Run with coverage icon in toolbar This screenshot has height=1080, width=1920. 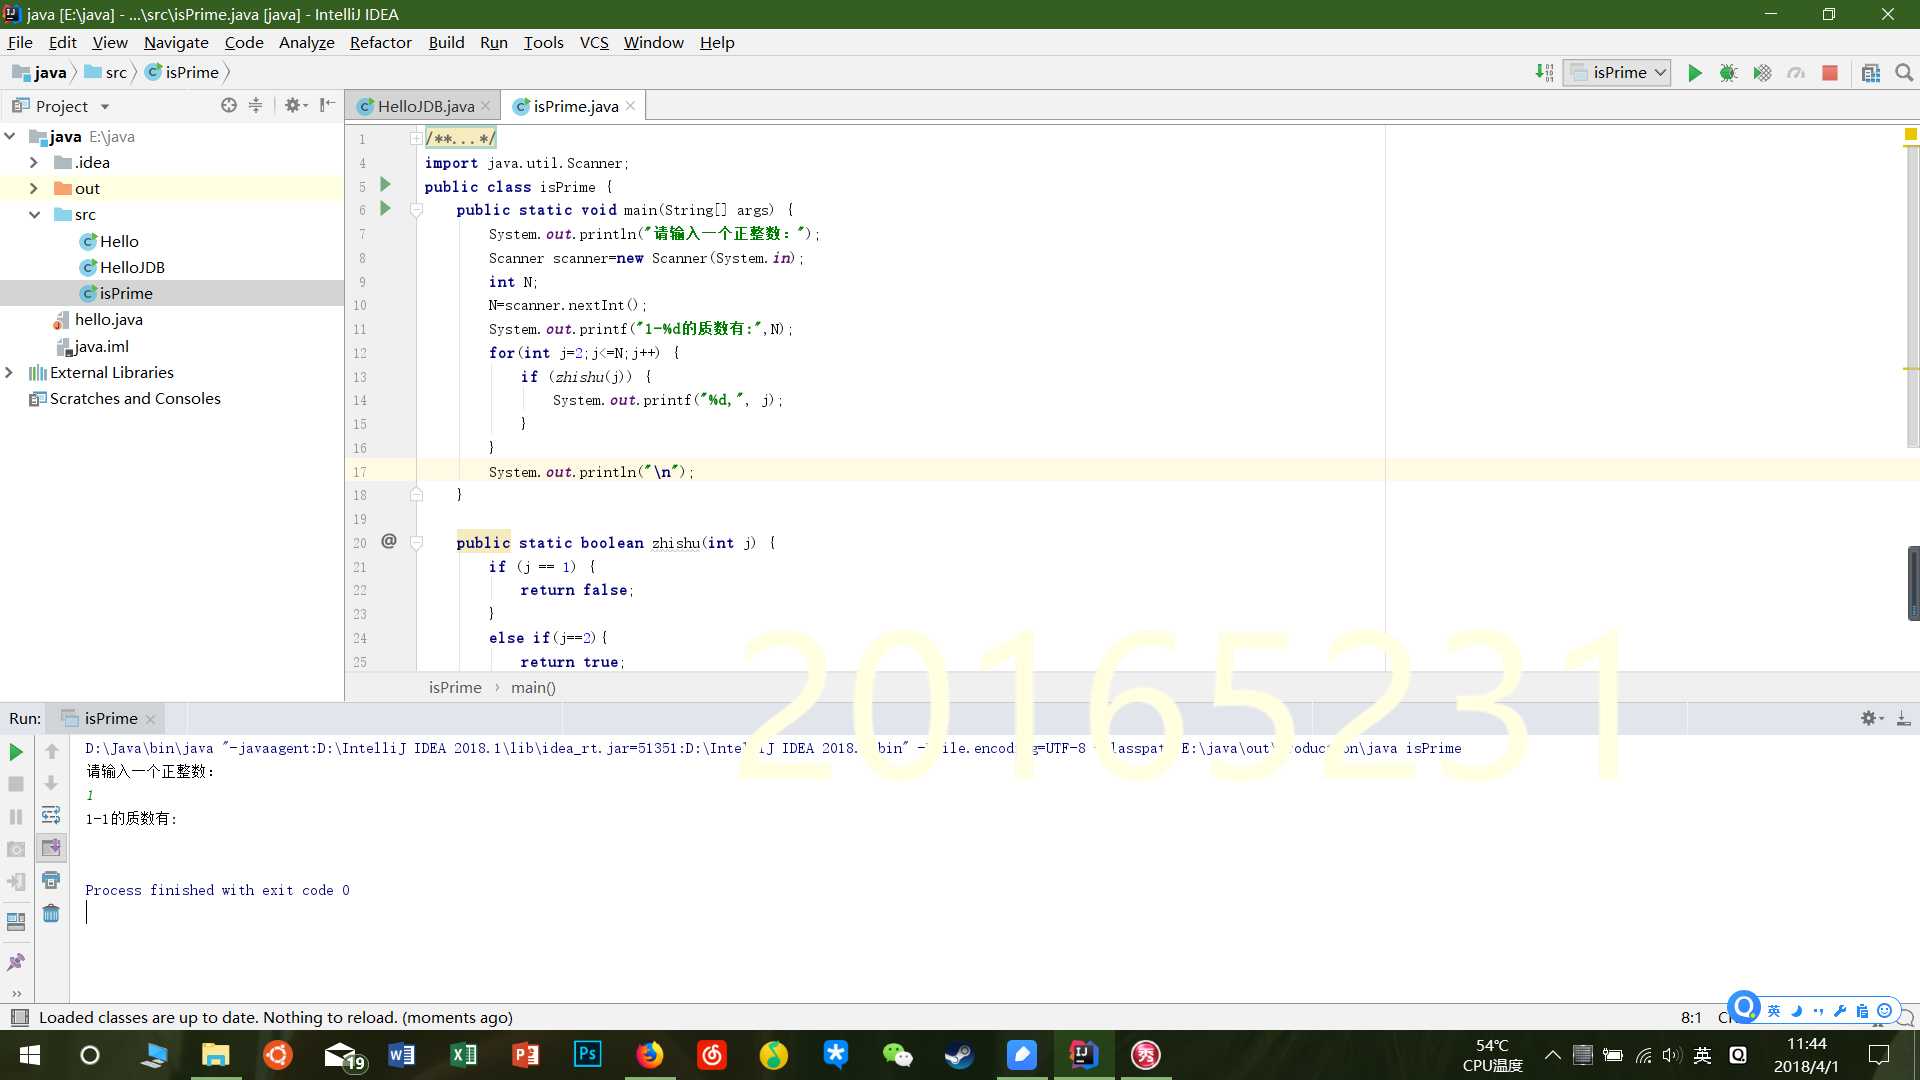click(1762, 73)
